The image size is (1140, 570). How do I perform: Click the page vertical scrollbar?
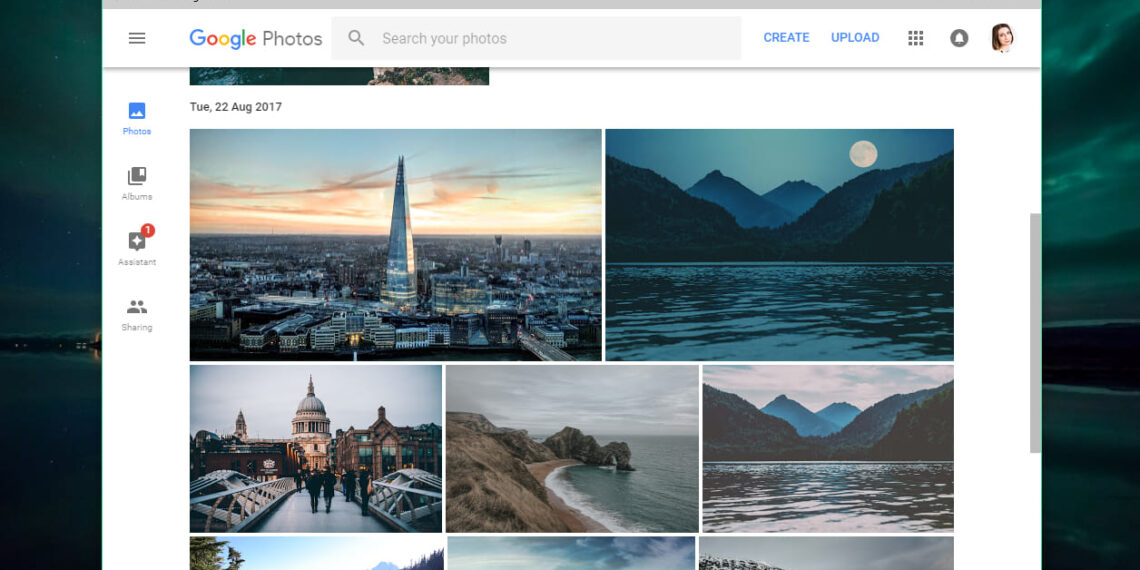1035,332
